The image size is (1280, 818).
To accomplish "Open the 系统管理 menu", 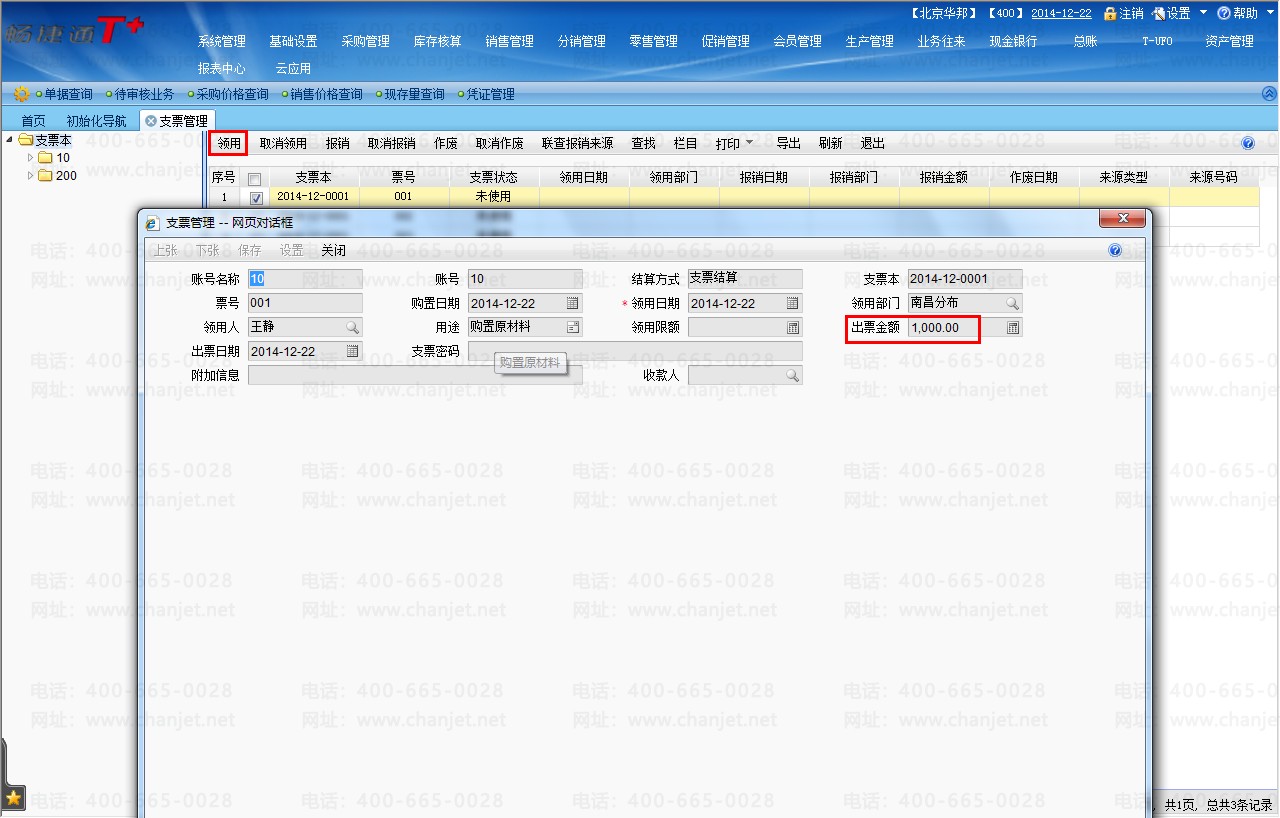I will tap(222, 42).
